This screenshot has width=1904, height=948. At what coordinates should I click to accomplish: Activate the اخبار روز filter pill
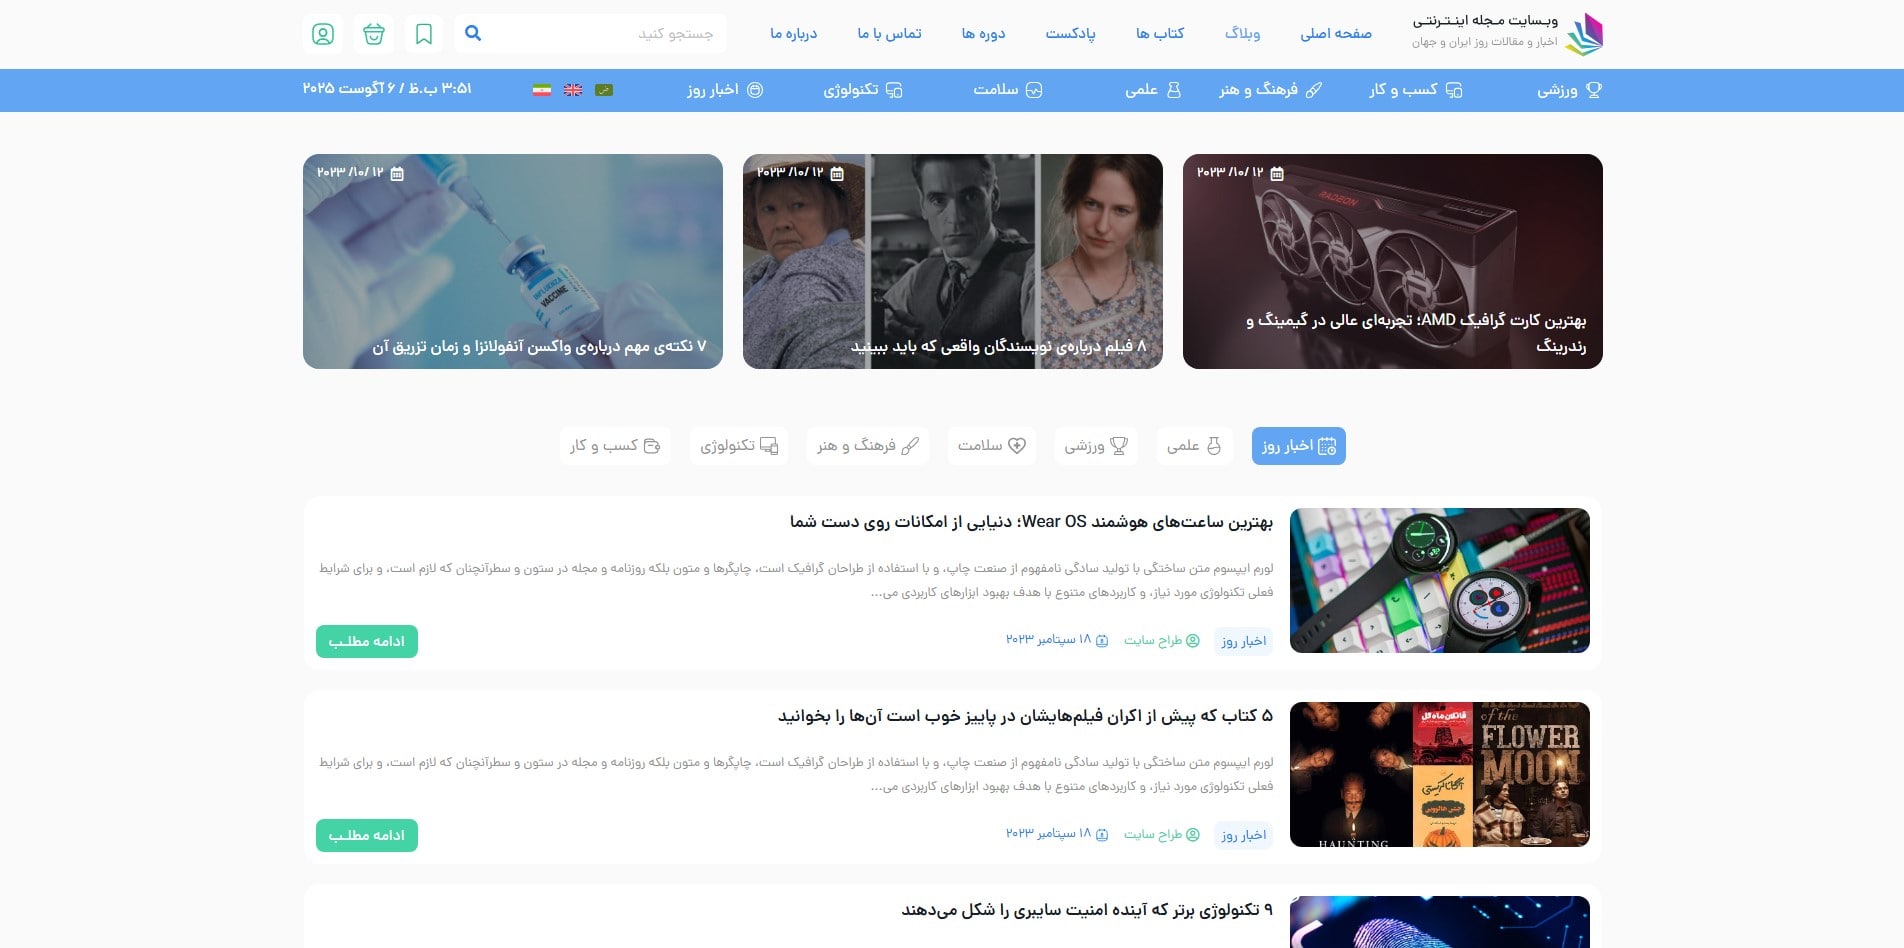[x=1298, y=446]
